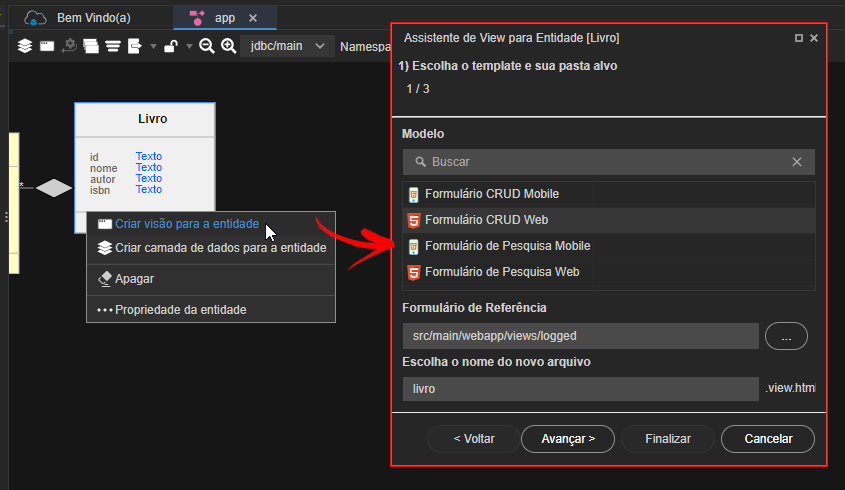Click the layers icon beside Criar camada
The height and width of the screenshot is (490, 845).
pos(105,247)
